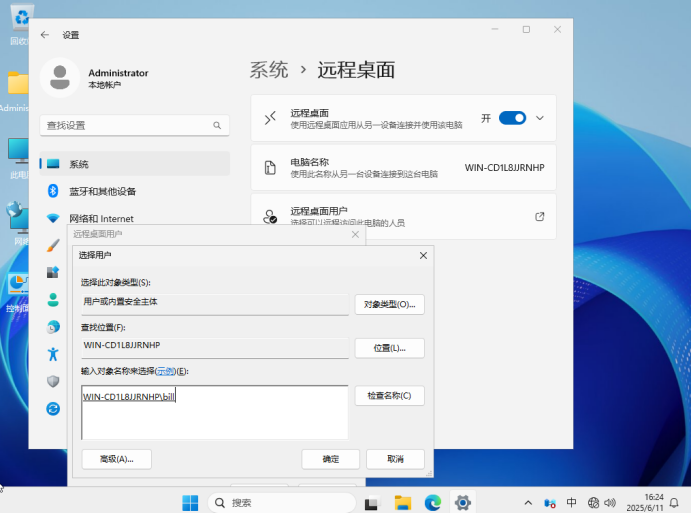Screen dimensions: 692x513
Task: Open Windows Update icon in sidebar
Action: (x=53, y=408)
